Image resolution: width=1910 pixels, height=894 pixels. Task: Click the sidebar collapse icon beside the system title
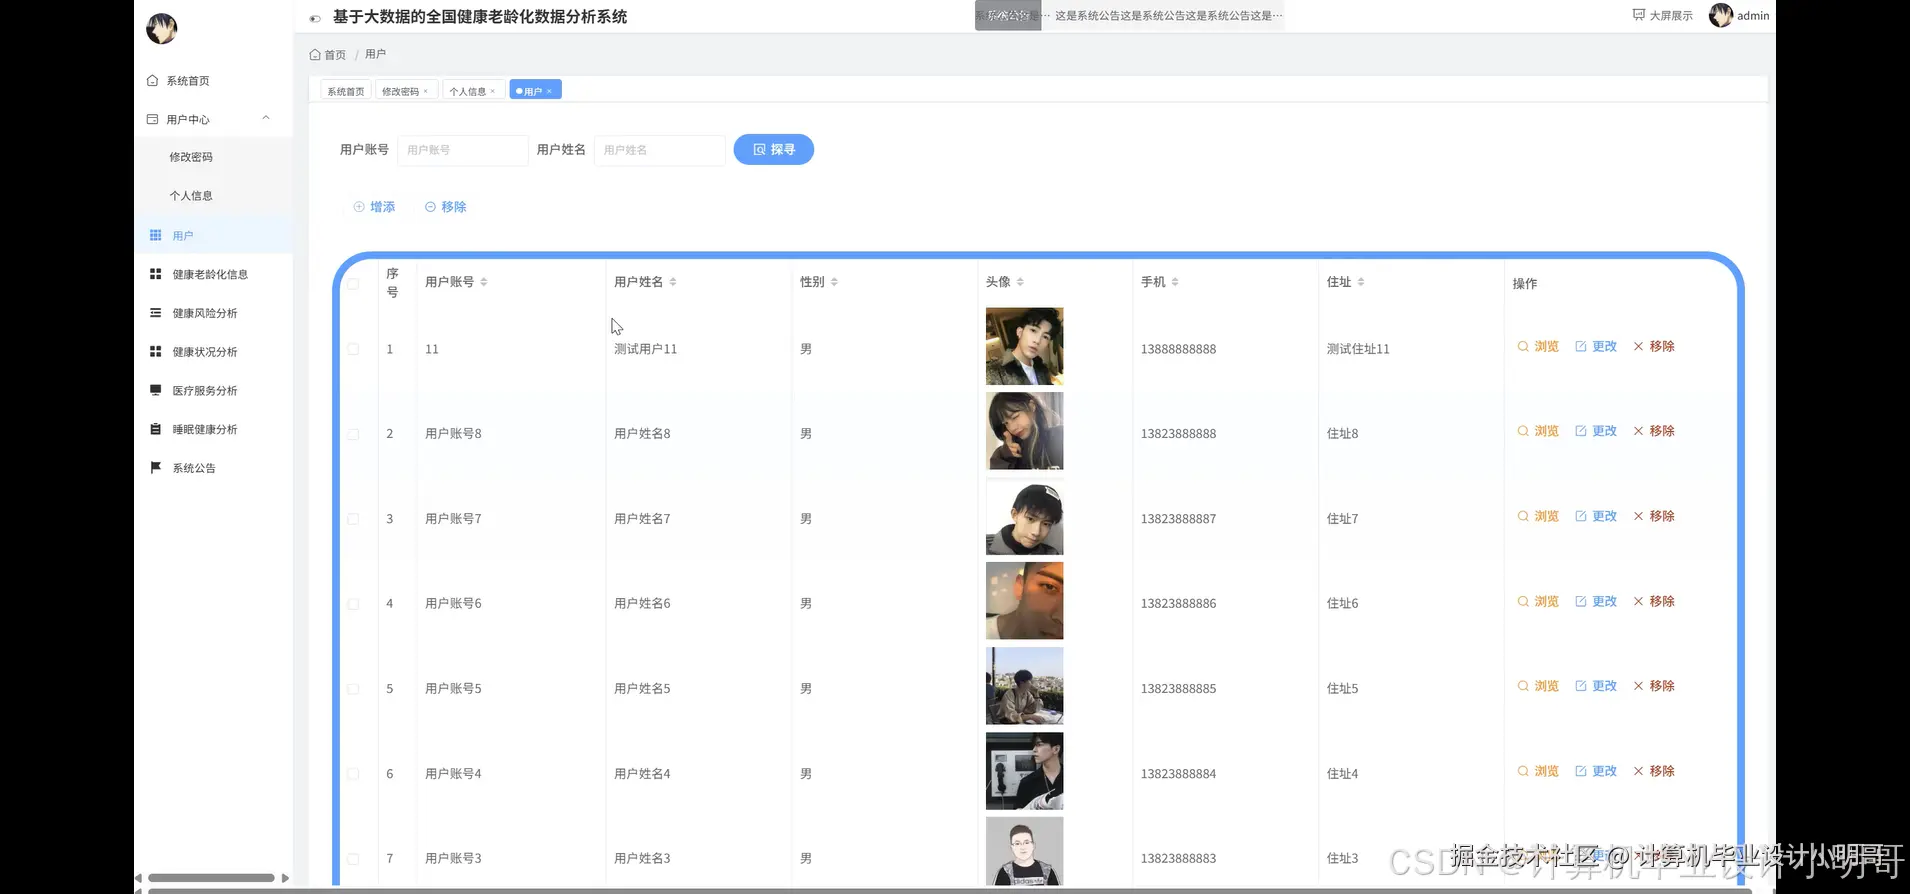tap(315, 18)
